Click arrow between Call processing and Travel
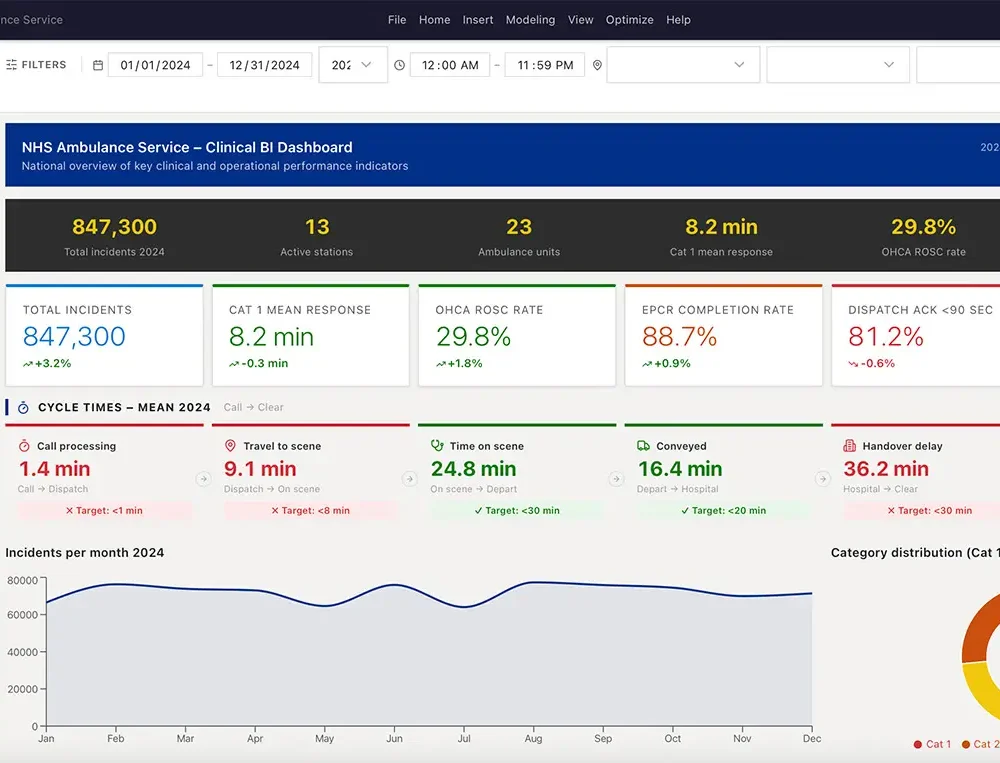The width and height of the screenshot is (1000, 763). tap(203, 478)
